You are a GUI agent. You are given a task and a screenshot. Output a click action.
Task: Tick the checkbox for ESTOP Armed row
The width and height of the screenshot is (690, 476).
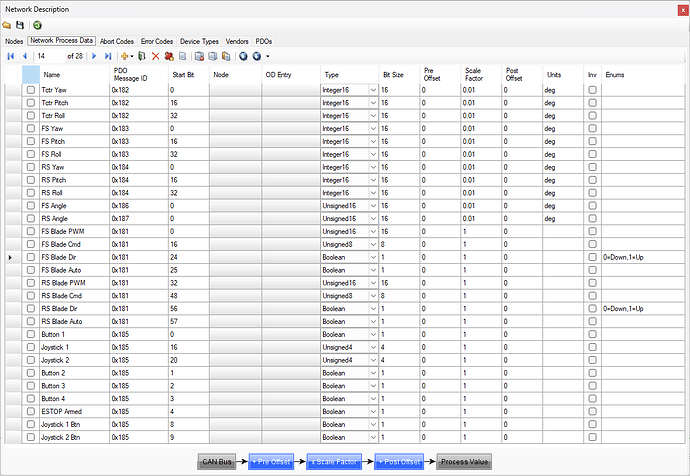coord(31,411)
